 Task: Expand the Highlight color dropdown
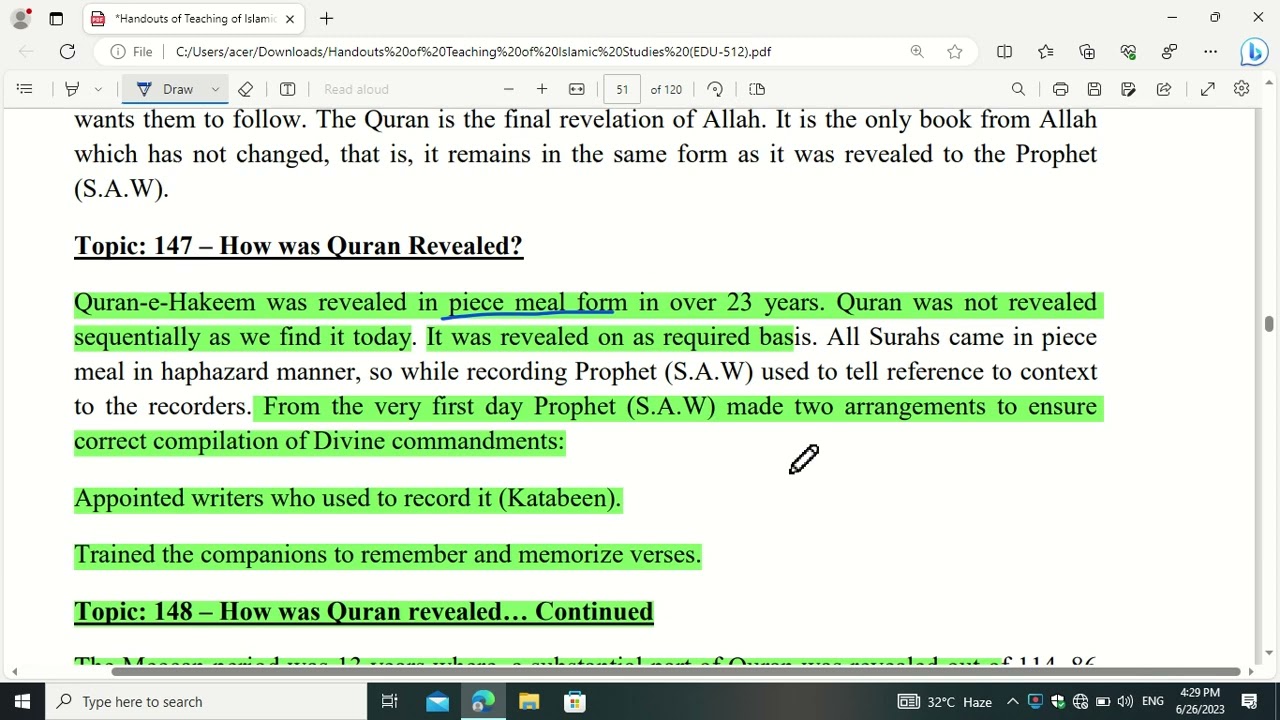(98, 89)
